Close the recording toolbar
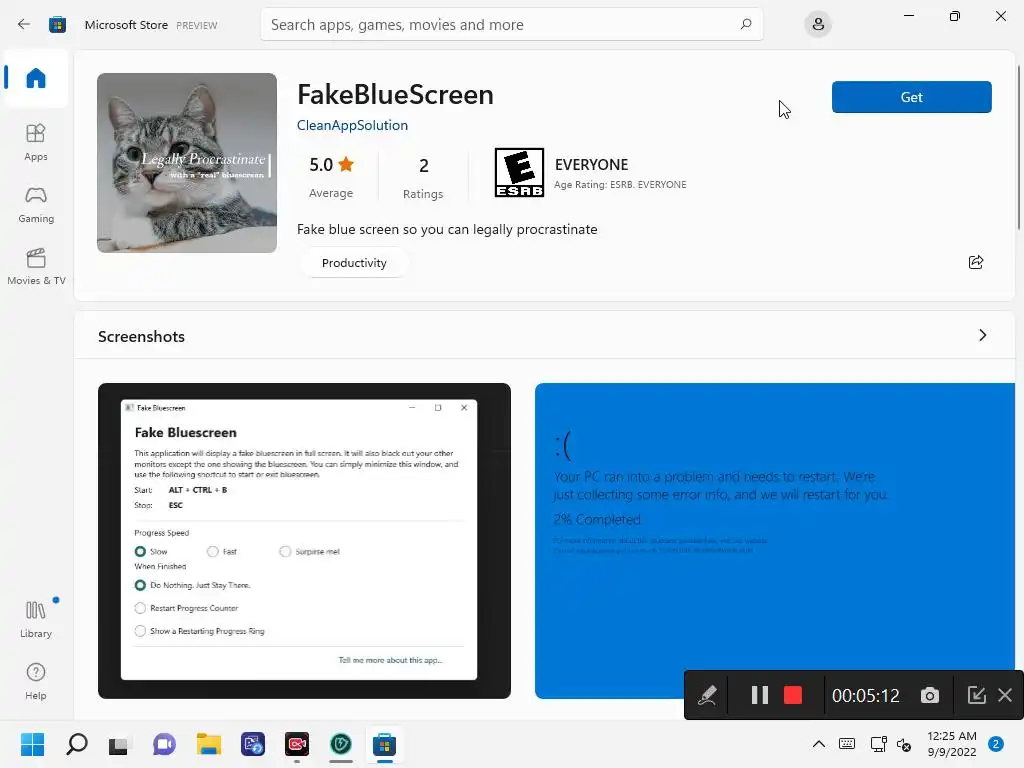The width and height of the screenshot is (1024, 768). pos(1005,695)
